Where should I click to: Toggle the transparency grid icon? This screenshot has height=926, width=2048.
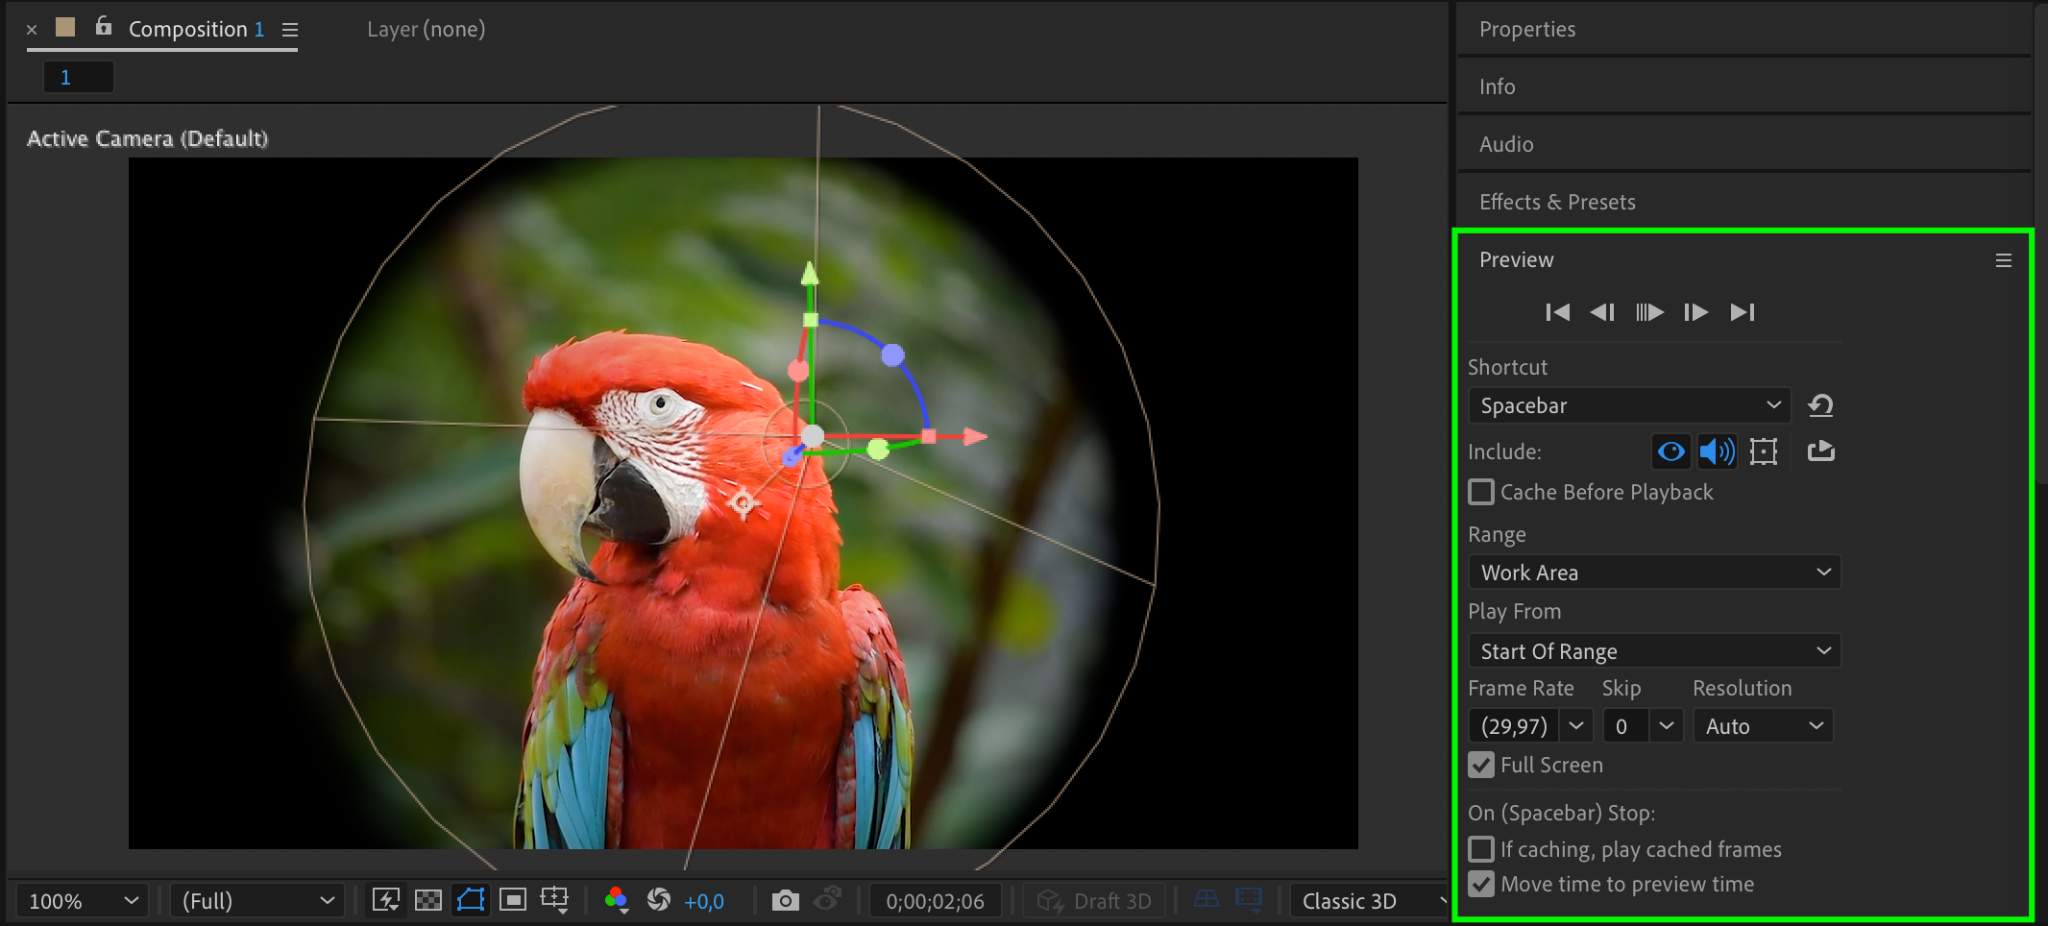tap(428, 901)
